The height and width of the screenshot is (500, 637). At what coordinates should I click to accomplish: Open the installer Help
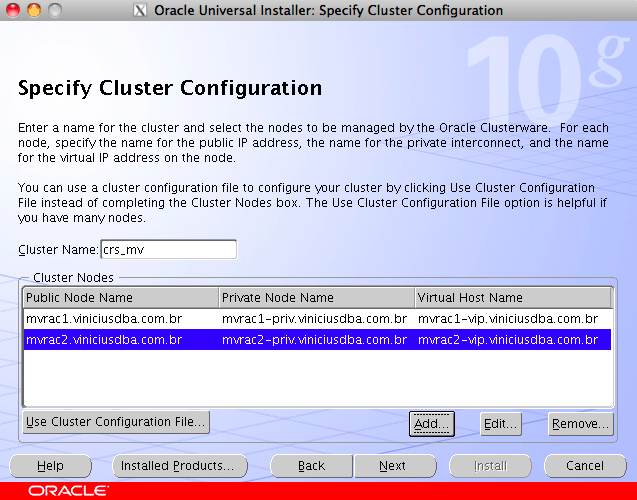[50, 466]
